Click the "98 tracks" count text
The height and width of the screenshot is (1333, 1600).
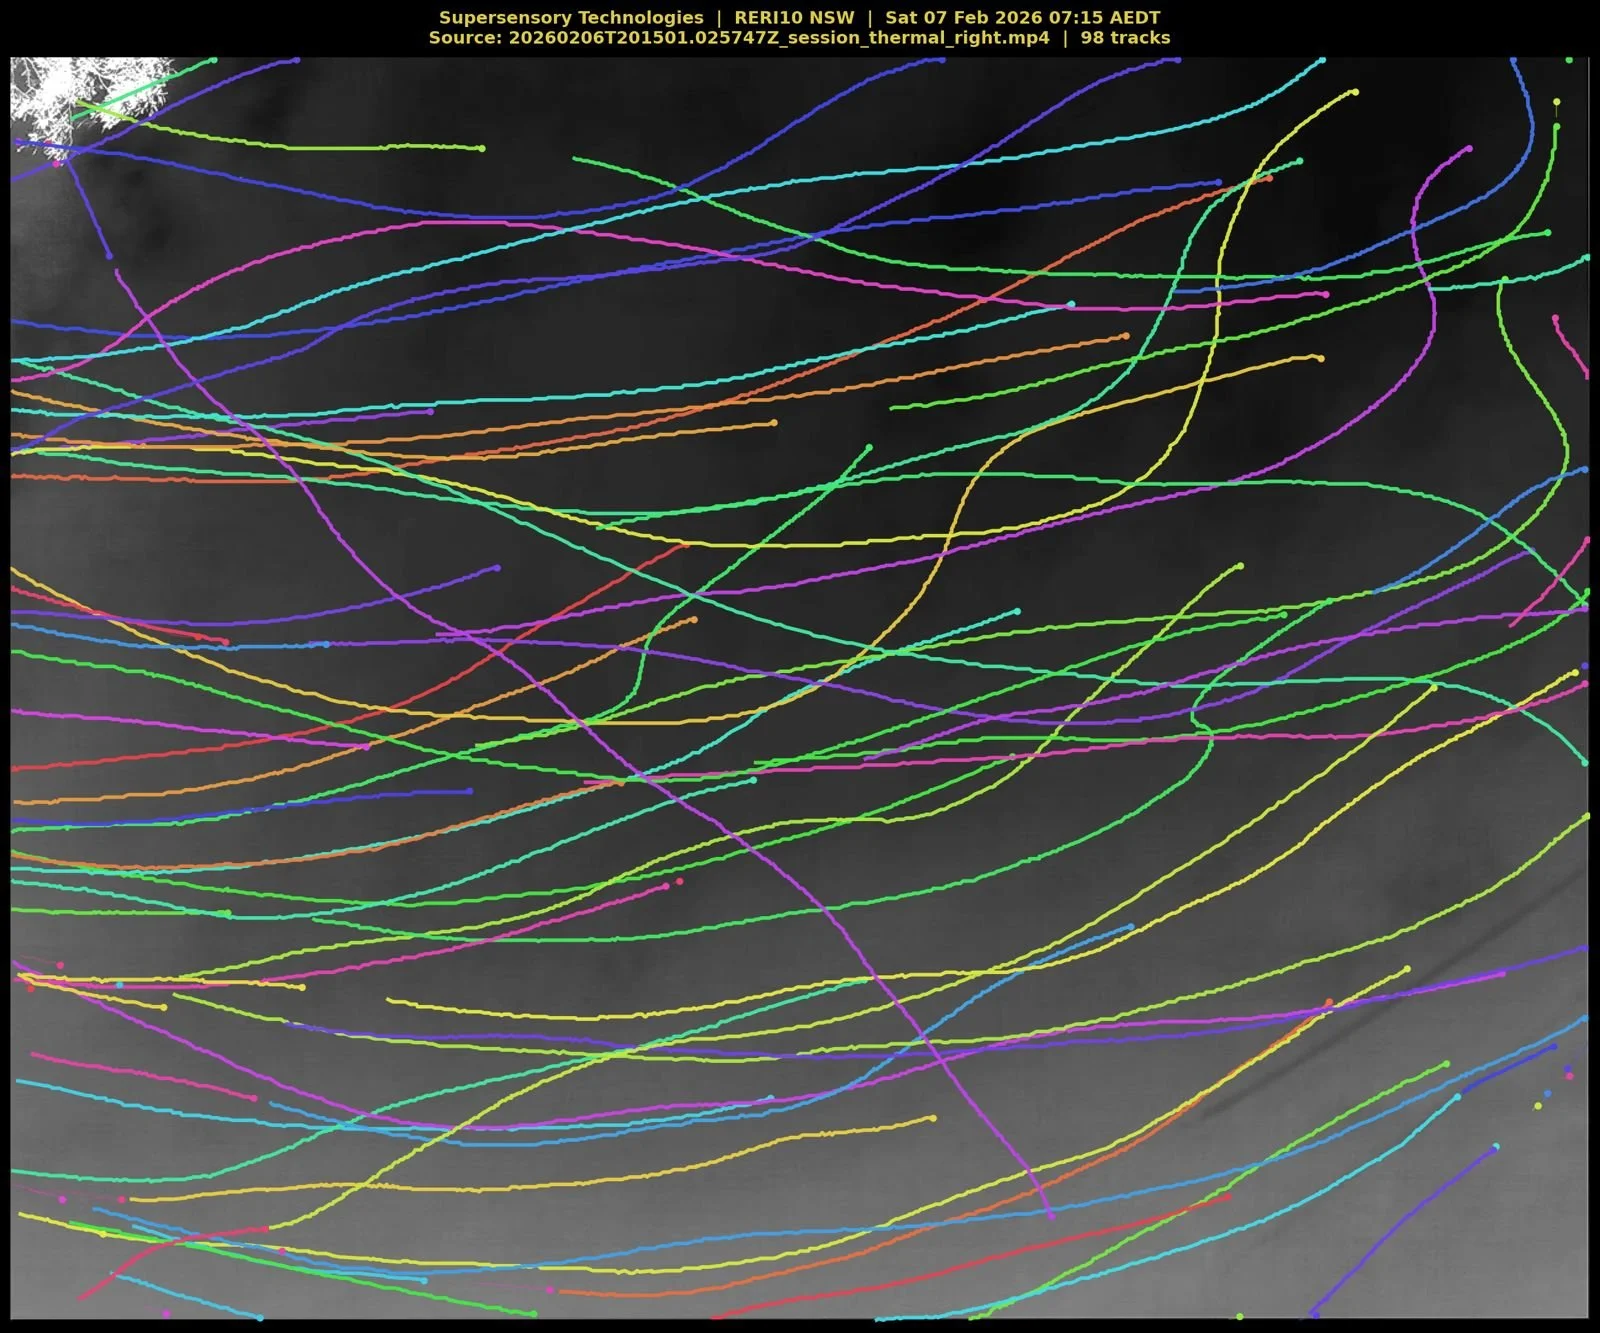[x=1125, y=38]
